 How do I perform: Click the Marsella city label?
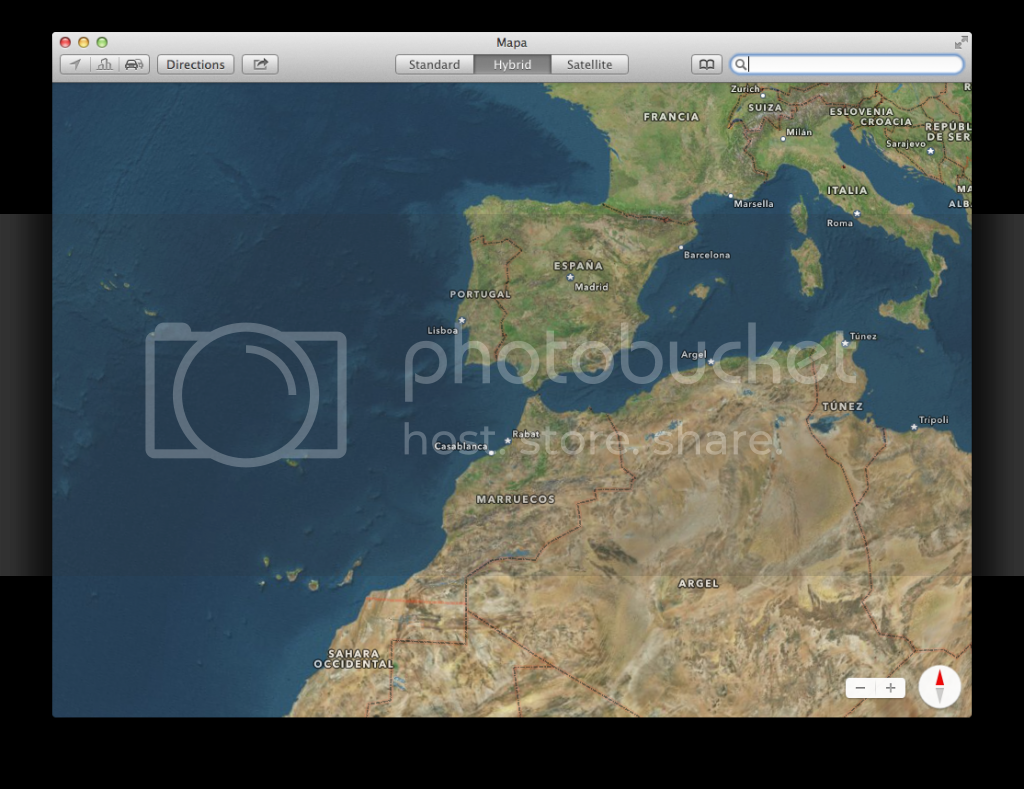[754, 204]
